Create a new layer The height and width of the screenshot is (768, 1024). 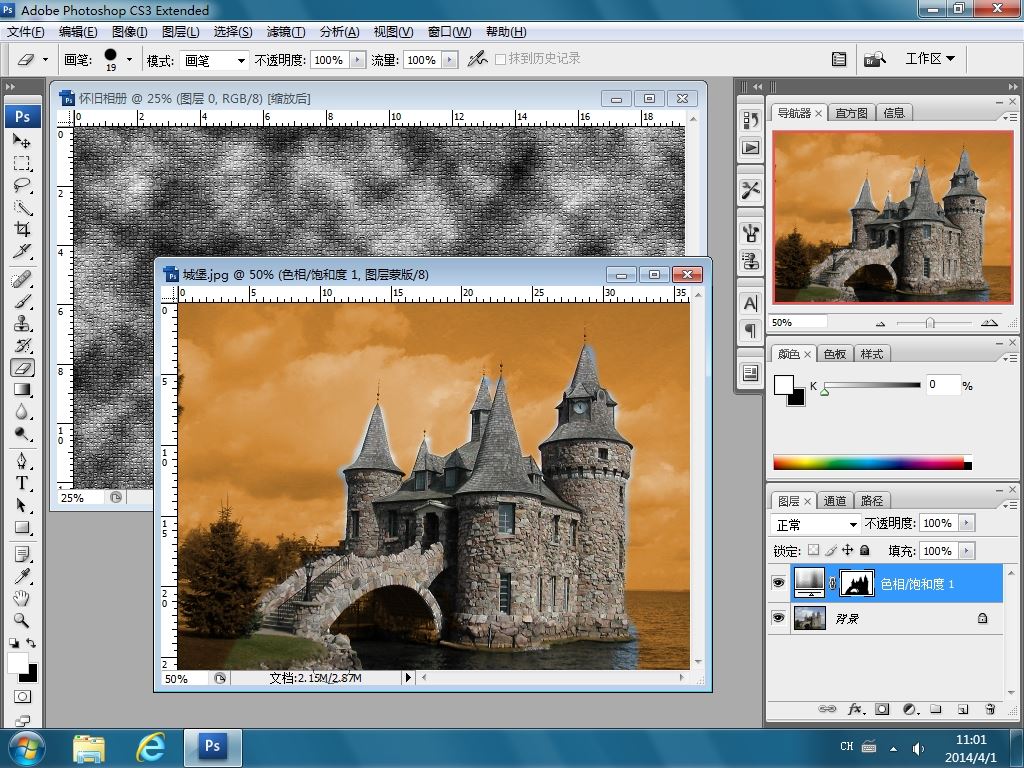pyautogui.click(x=963, y=709)
